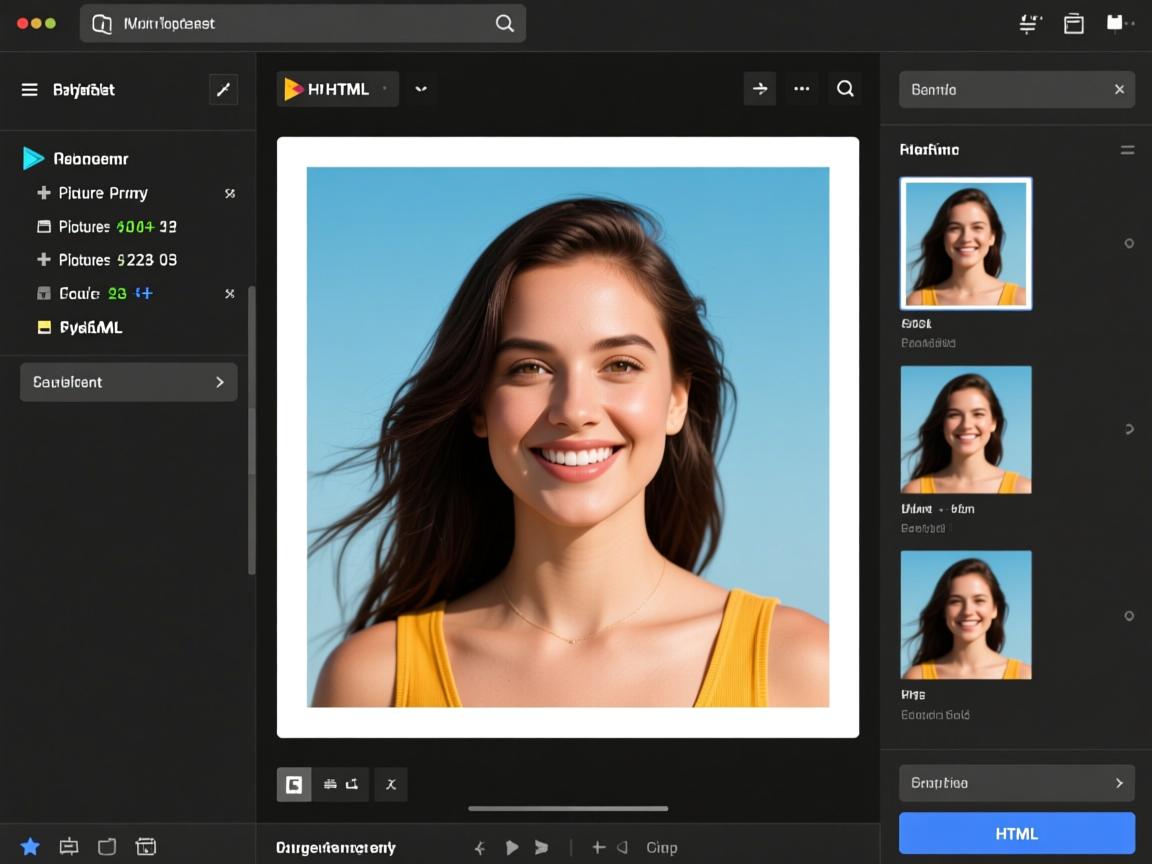Select the highlighted square tool below the canvas
Screen dimensions: 1152x864
(x=294, y=785)
